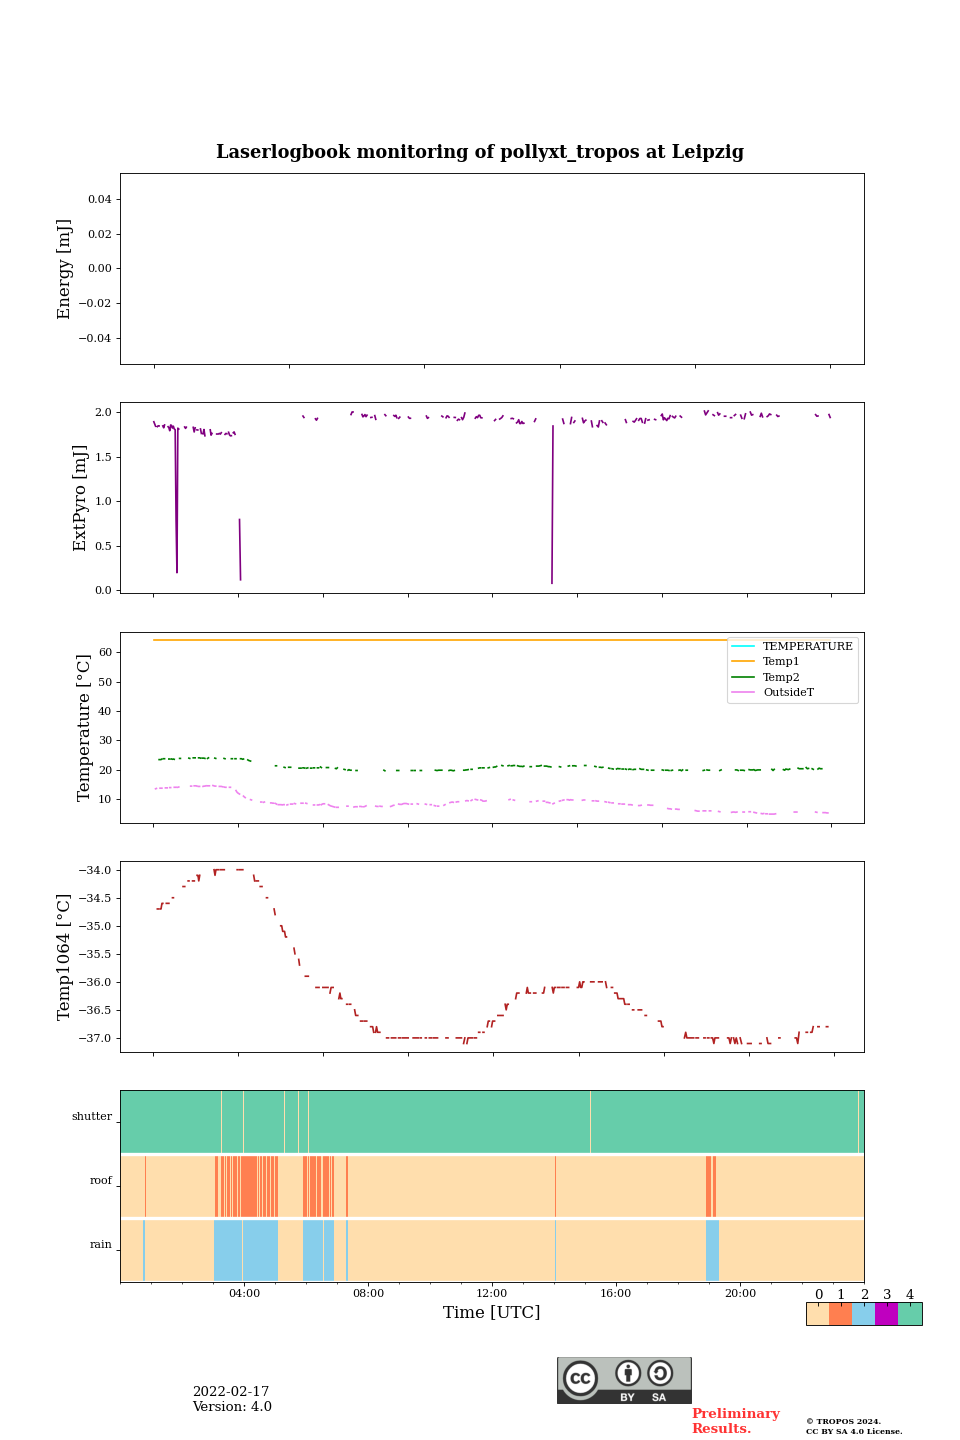
Task: Select the light blue colorbar swatch labeled 2
Action: click(863, 1314)
